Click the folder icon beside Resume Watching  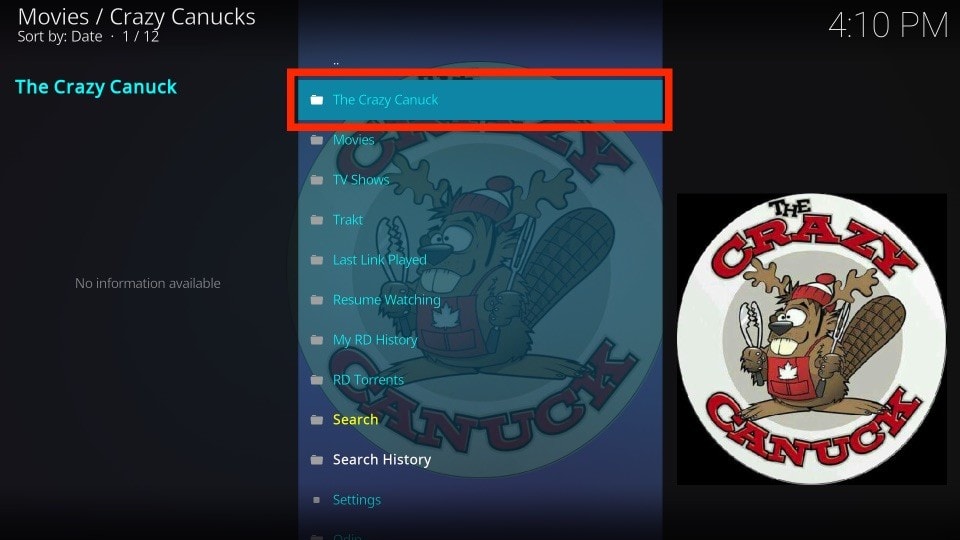[x=317, y=300]
